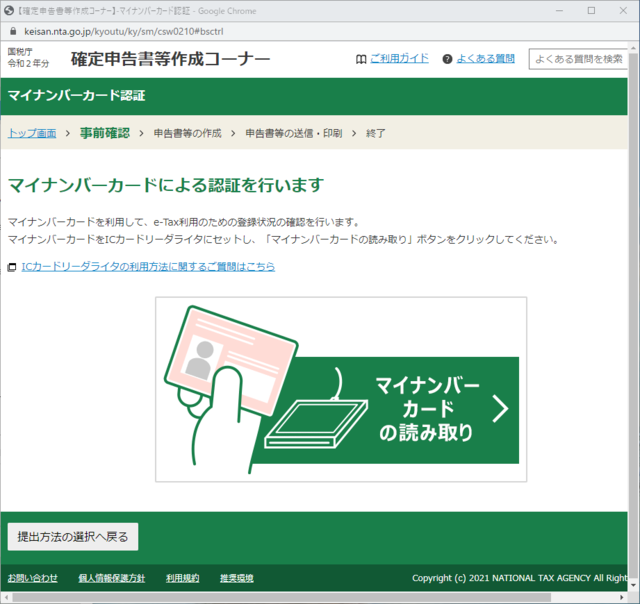
Task: Click the book icon beside ご利用ガイド
Action: [361, 59]
